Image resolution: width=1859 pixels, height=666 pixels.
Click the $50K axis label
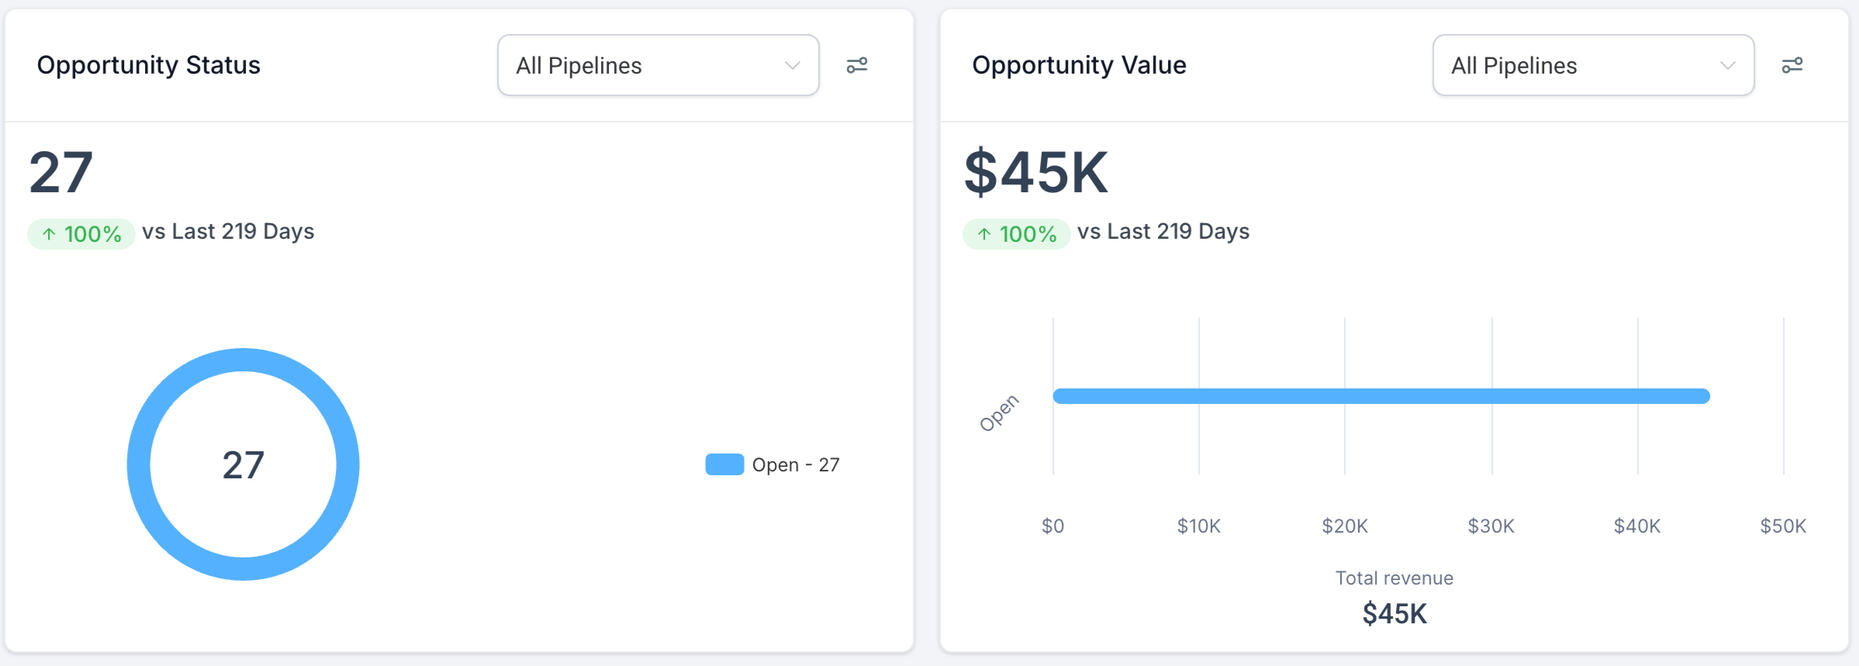(1782, 526)
